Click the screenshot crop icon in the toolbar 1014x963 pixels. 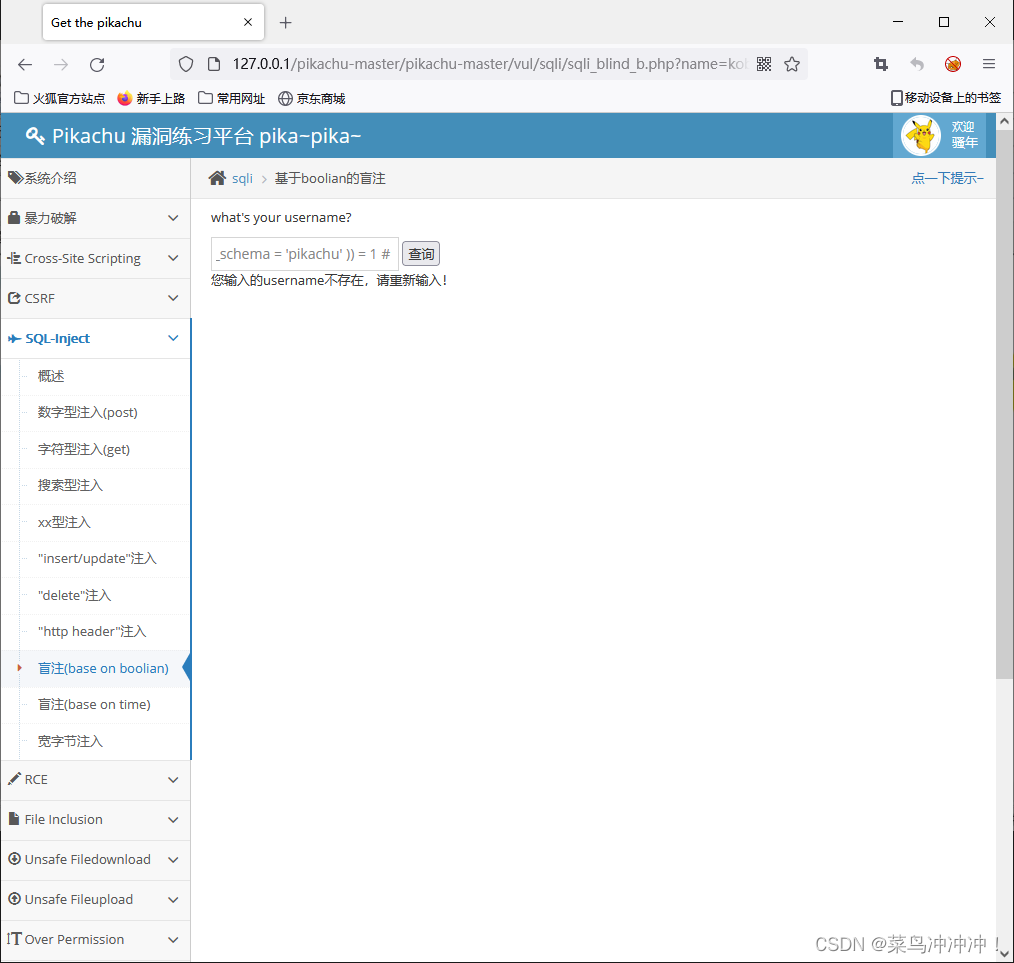point(881,64)
